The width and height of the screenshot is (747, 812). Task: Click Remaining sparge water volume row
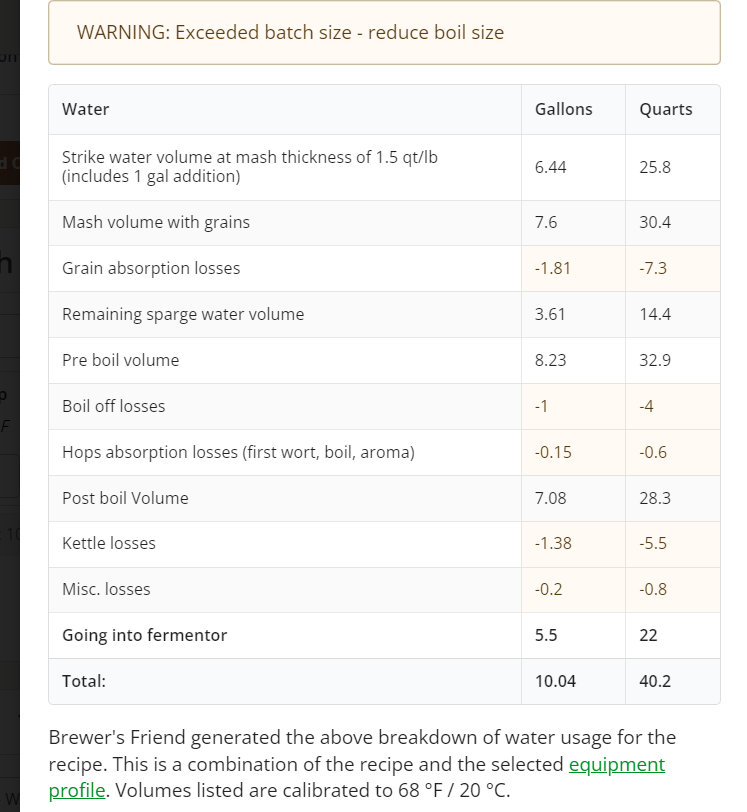click(x=183, y=314)
